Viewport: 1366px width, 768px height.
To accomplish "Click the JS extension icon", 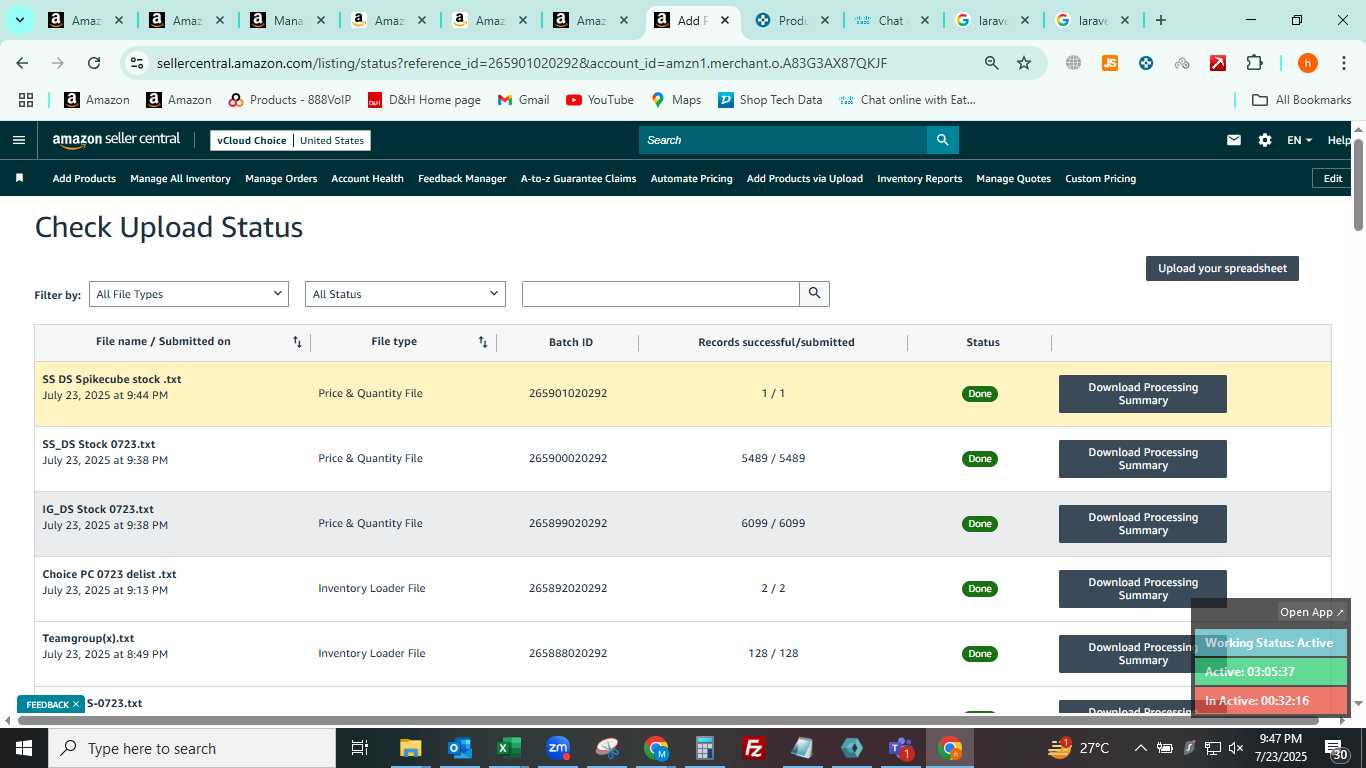I will point(1110,63).
